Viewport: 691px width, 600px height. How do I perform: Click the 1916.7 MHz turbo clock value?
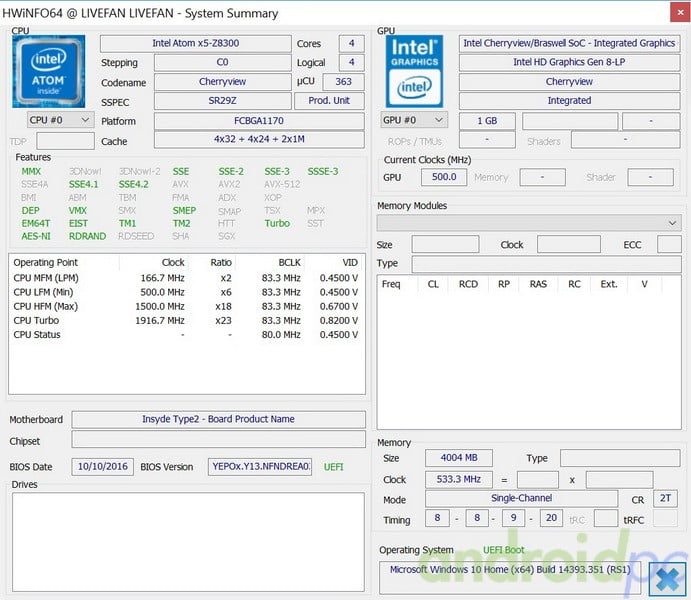[x=160, y=320]
